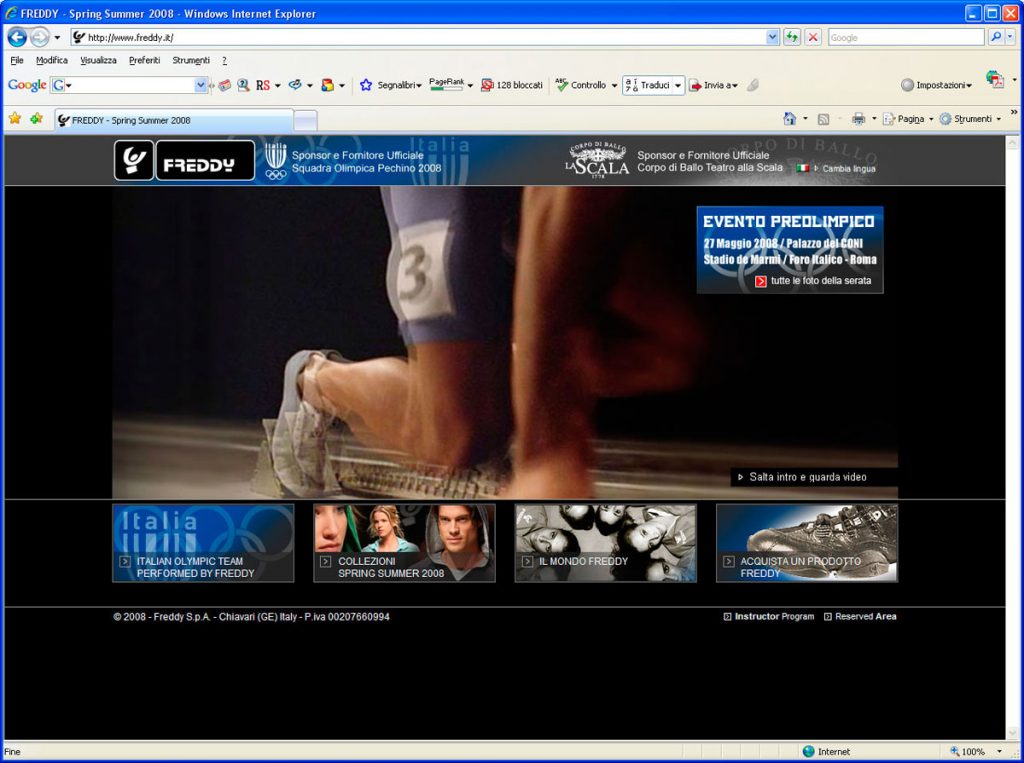Open the Visualizza menu

(99, 60)
